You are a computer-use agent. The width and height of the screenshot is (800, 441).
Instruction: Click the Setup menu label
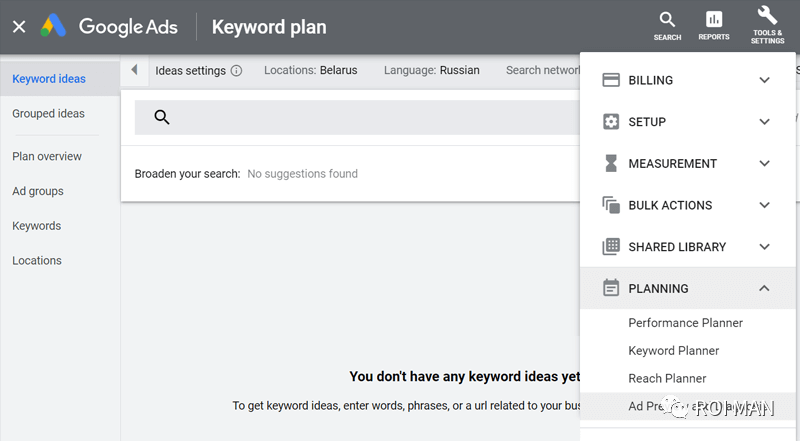pyautogui.click(x=647, y=122)
